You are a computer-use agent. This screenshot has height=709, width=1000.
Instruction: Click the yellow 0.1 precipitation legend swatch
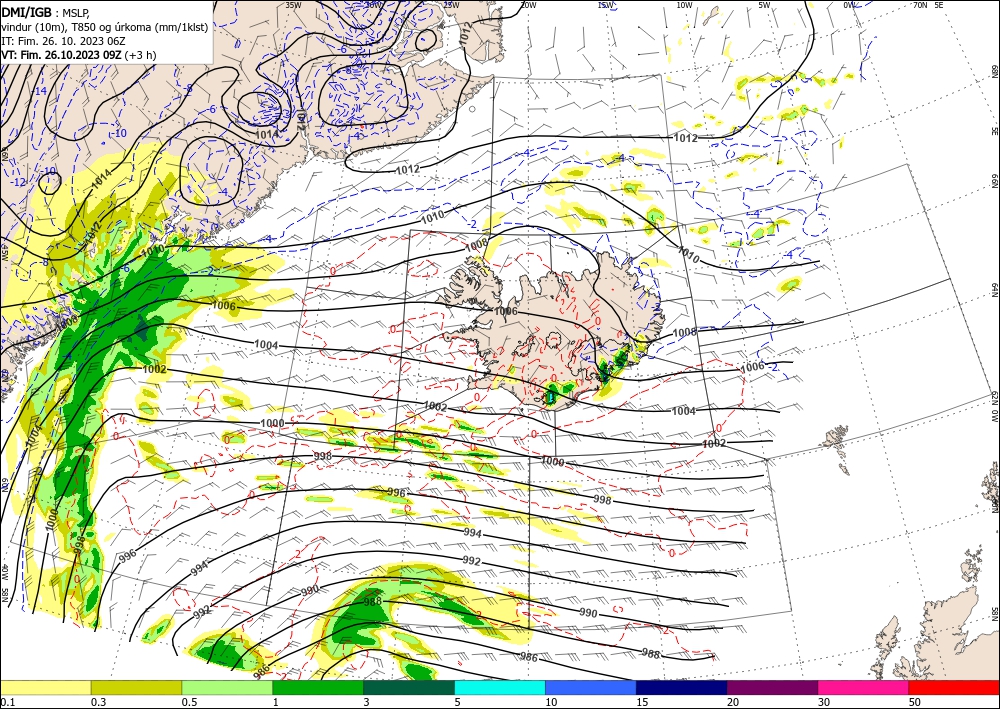(x=45, y=687)
